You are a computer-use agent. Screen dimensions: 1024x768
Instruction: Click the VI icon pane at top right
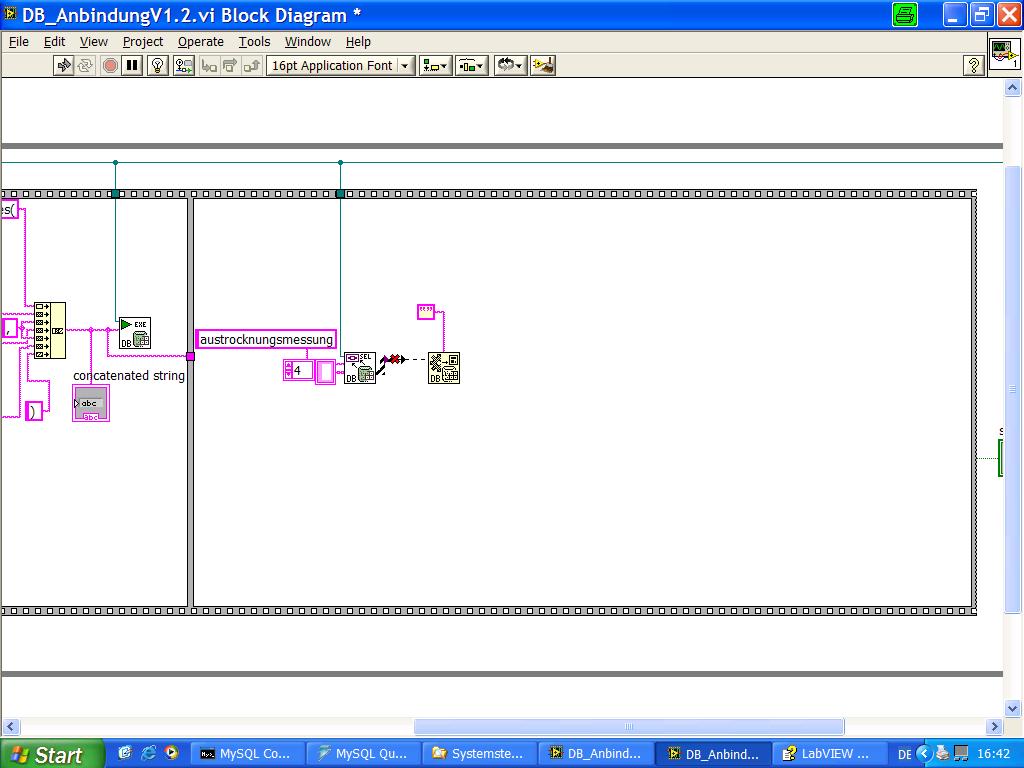[x=1004, y=54]
